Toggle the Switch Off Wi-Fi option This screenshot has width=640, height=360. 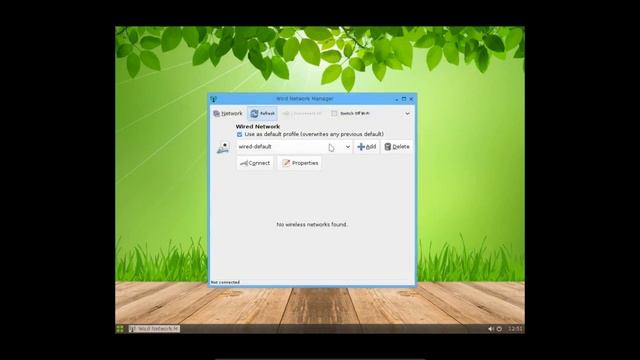(x=350, y=113)
